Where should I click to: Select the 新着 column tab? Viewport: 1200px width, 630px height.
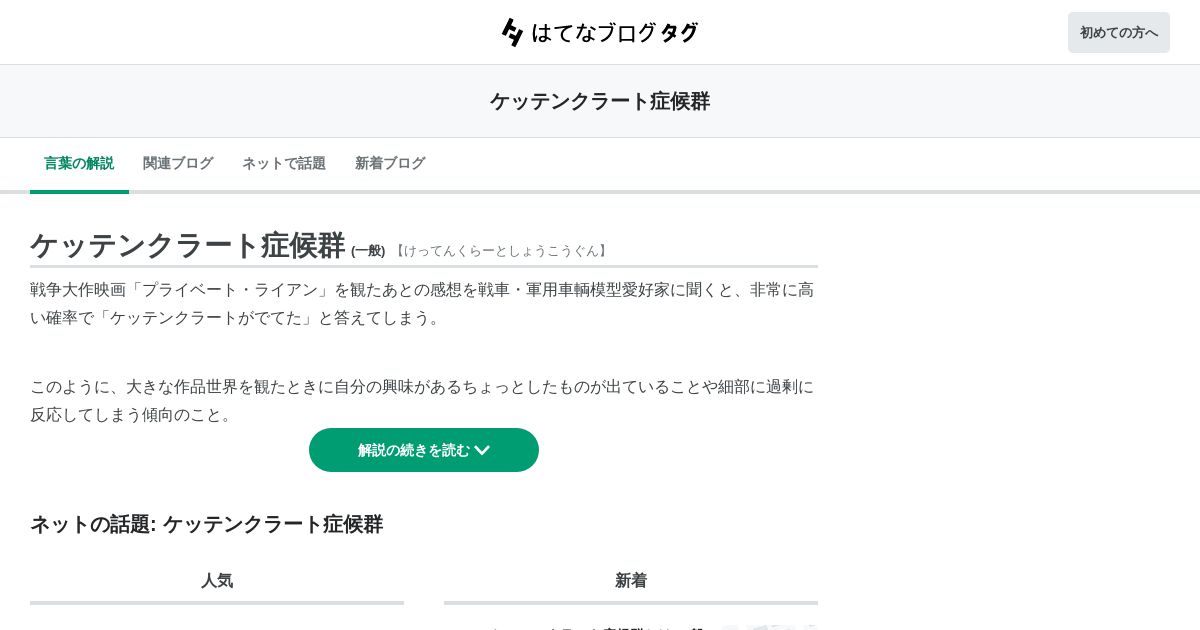[631, 581]
